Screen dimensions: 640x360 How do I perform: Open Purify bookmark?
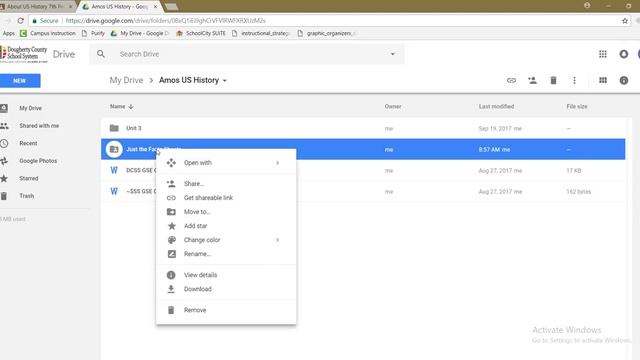click(x=93, y=33)
